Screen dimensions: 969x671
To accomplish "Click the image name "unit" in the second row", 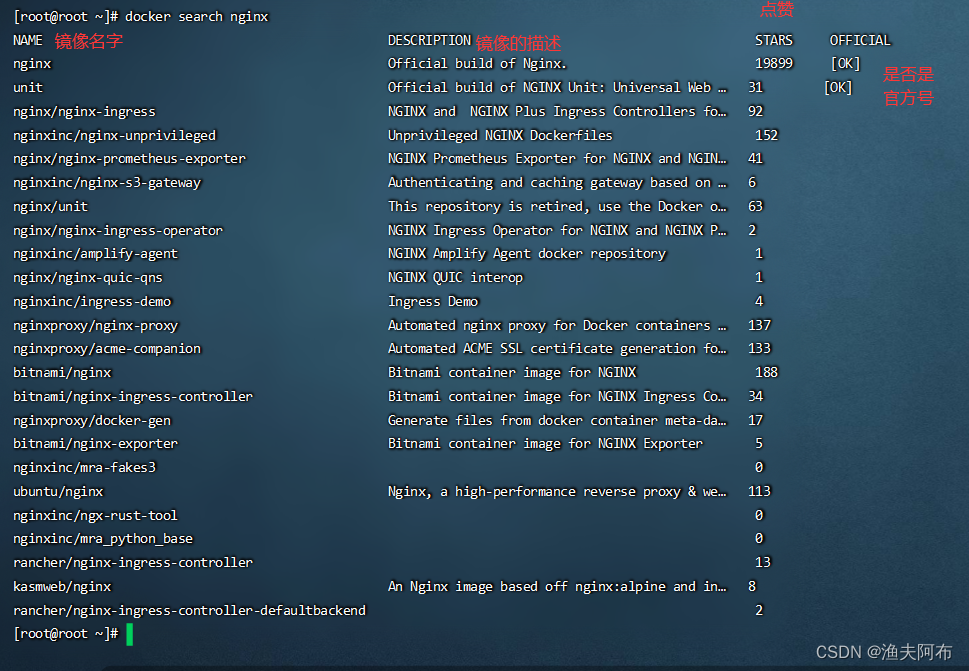I will coord(28,88).
